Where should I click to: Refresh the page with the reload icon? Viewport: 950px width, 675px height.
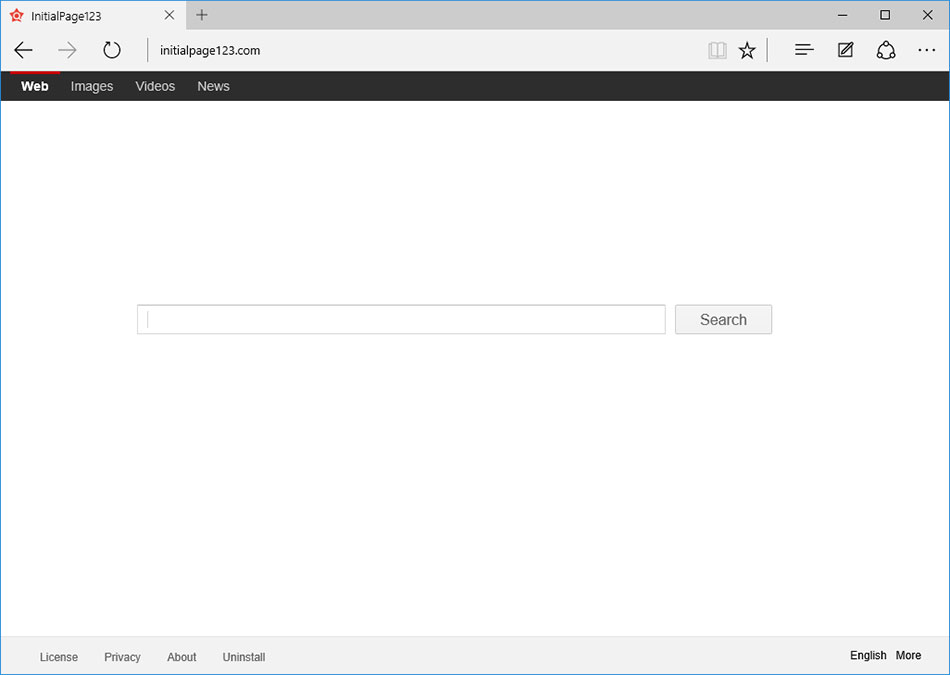[112, 51]
